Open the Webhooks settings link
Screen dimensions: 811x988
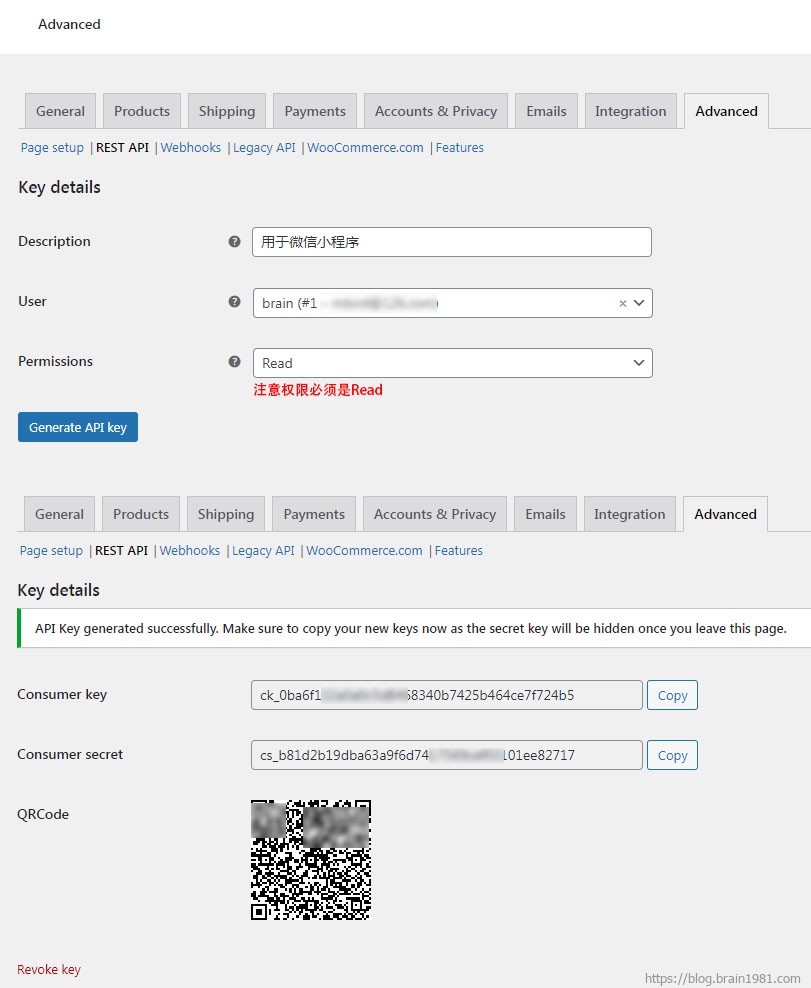(190, 147)
